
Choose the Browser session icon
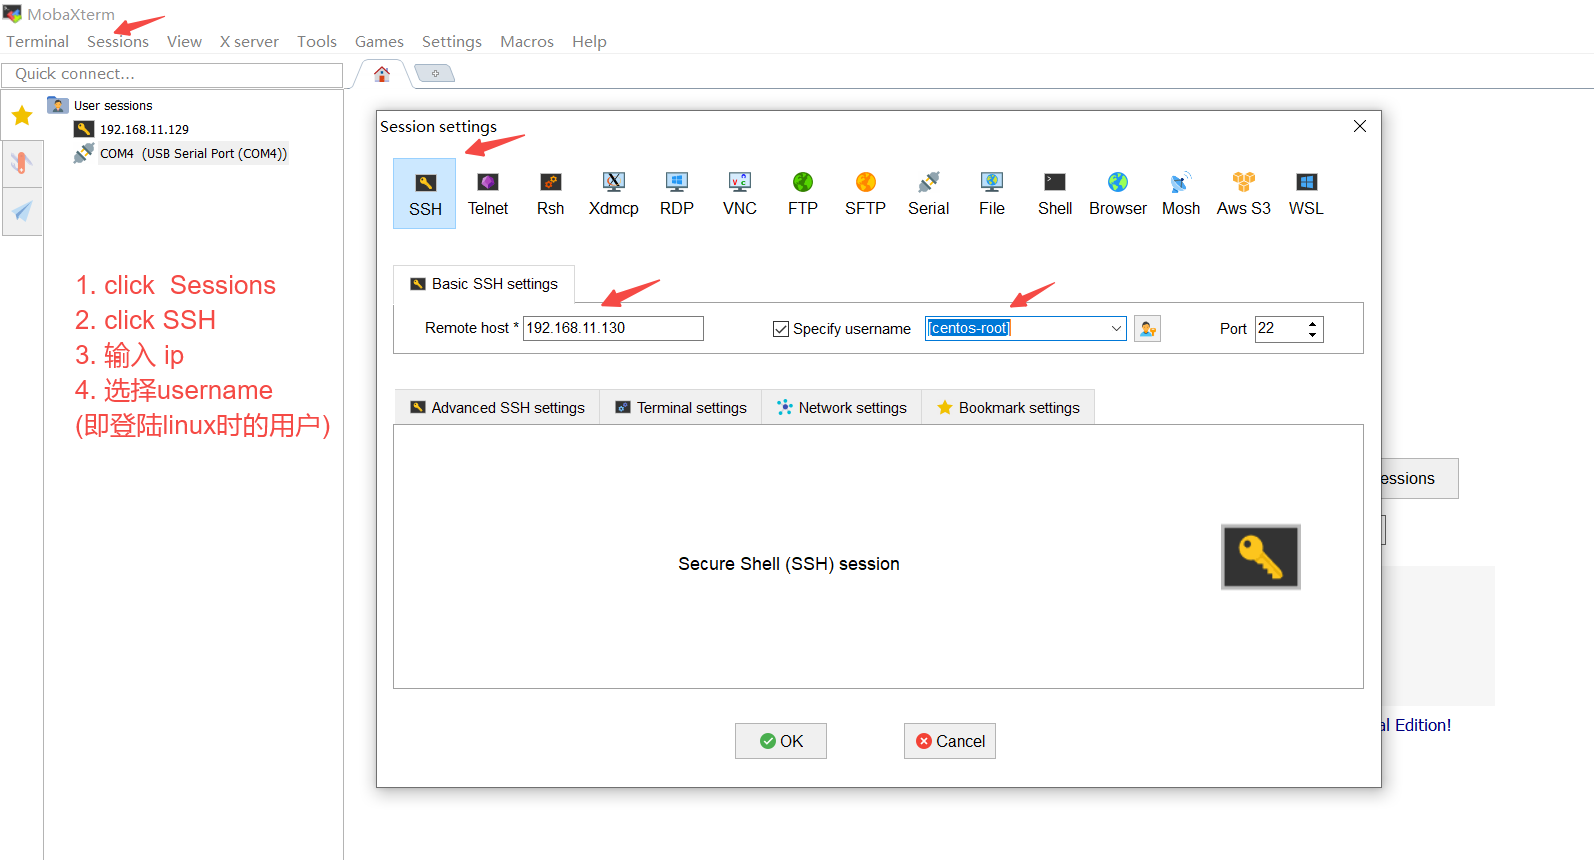point(1118,194)
